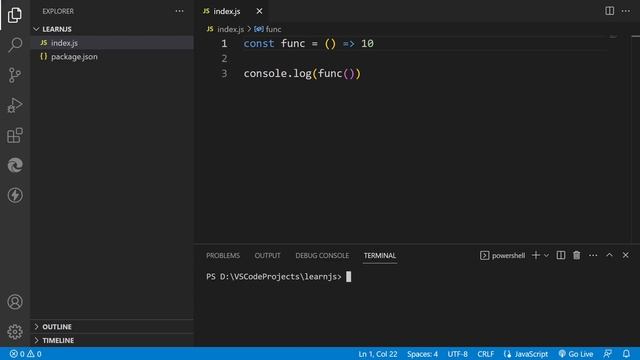Open terminal panel more actions ellipsis
This screenshot has width=640, height=360.
593,255
